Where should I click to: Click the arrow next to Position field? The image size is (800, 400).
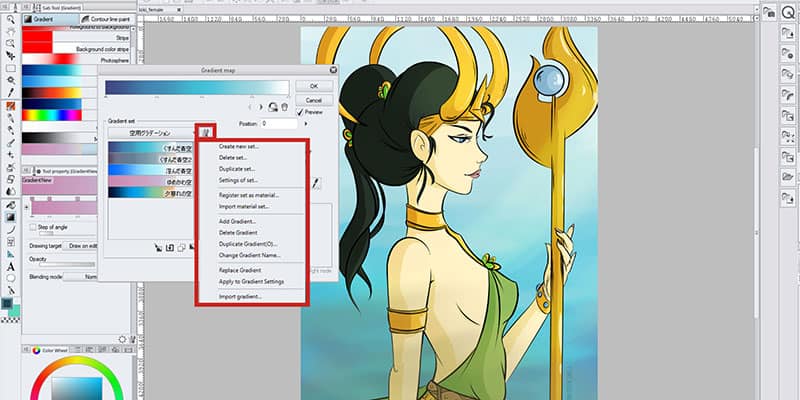[306, 123]
